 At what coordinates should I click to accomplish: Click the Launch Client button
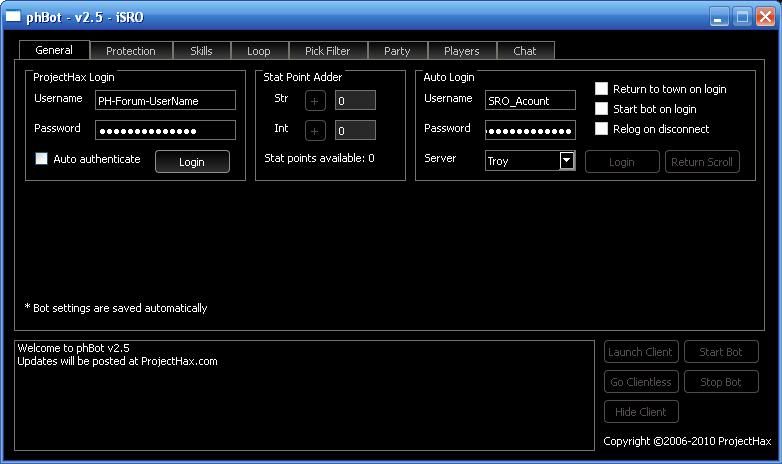[x=641, y=352]
